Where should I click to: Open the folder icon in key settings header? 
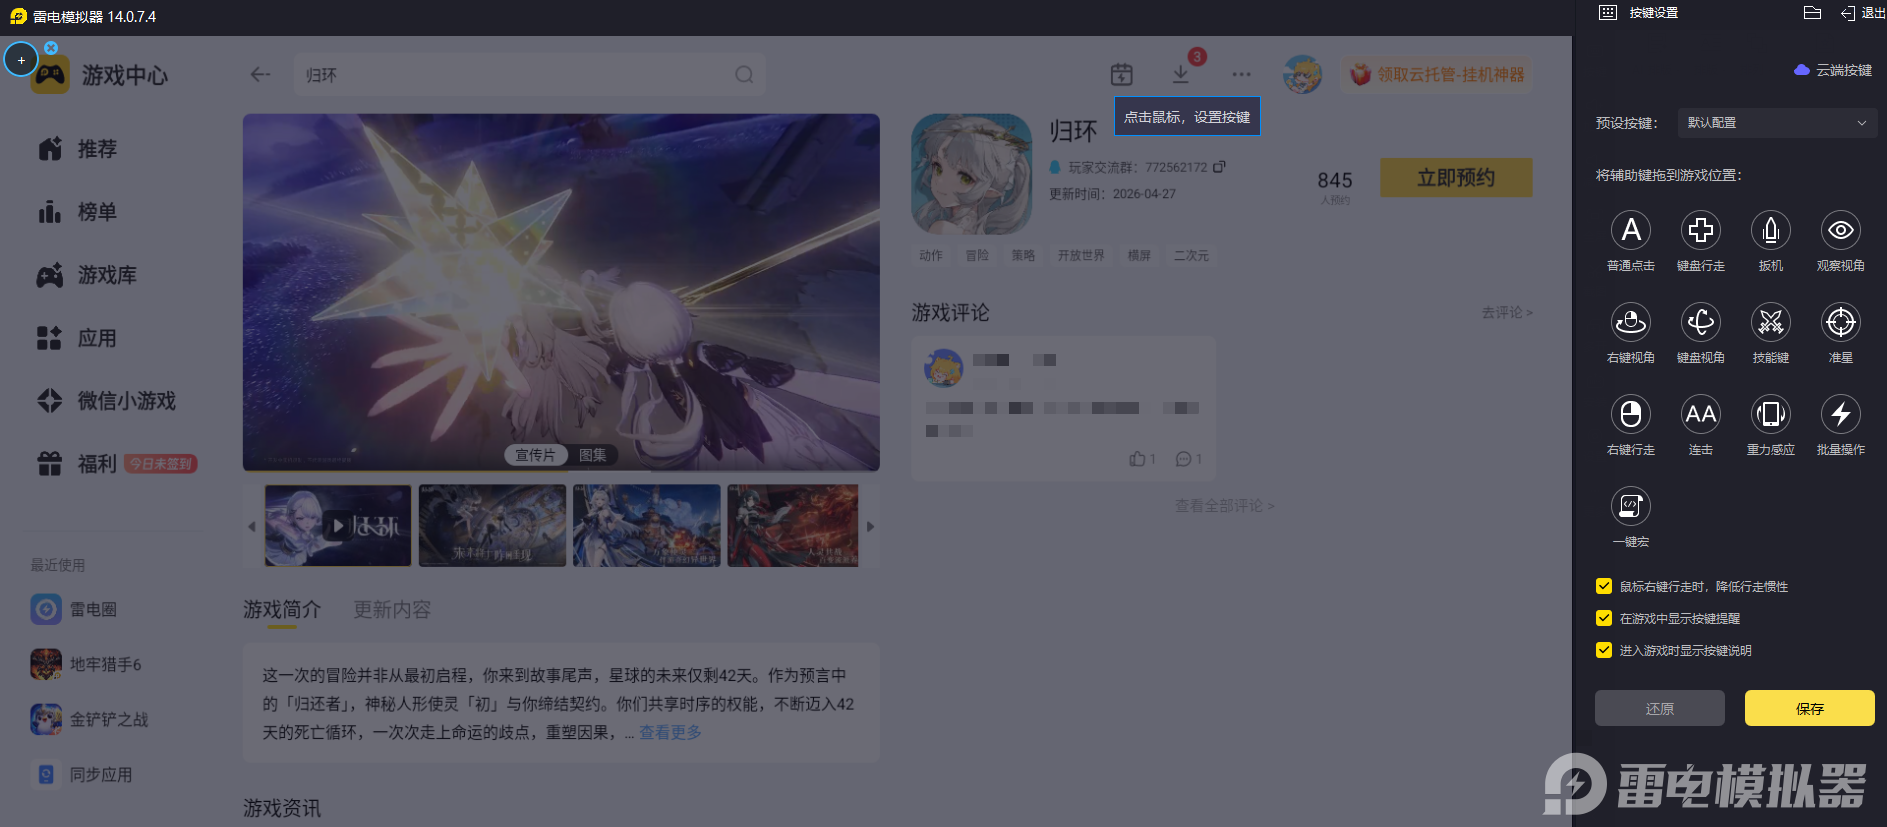[1812, 13]
